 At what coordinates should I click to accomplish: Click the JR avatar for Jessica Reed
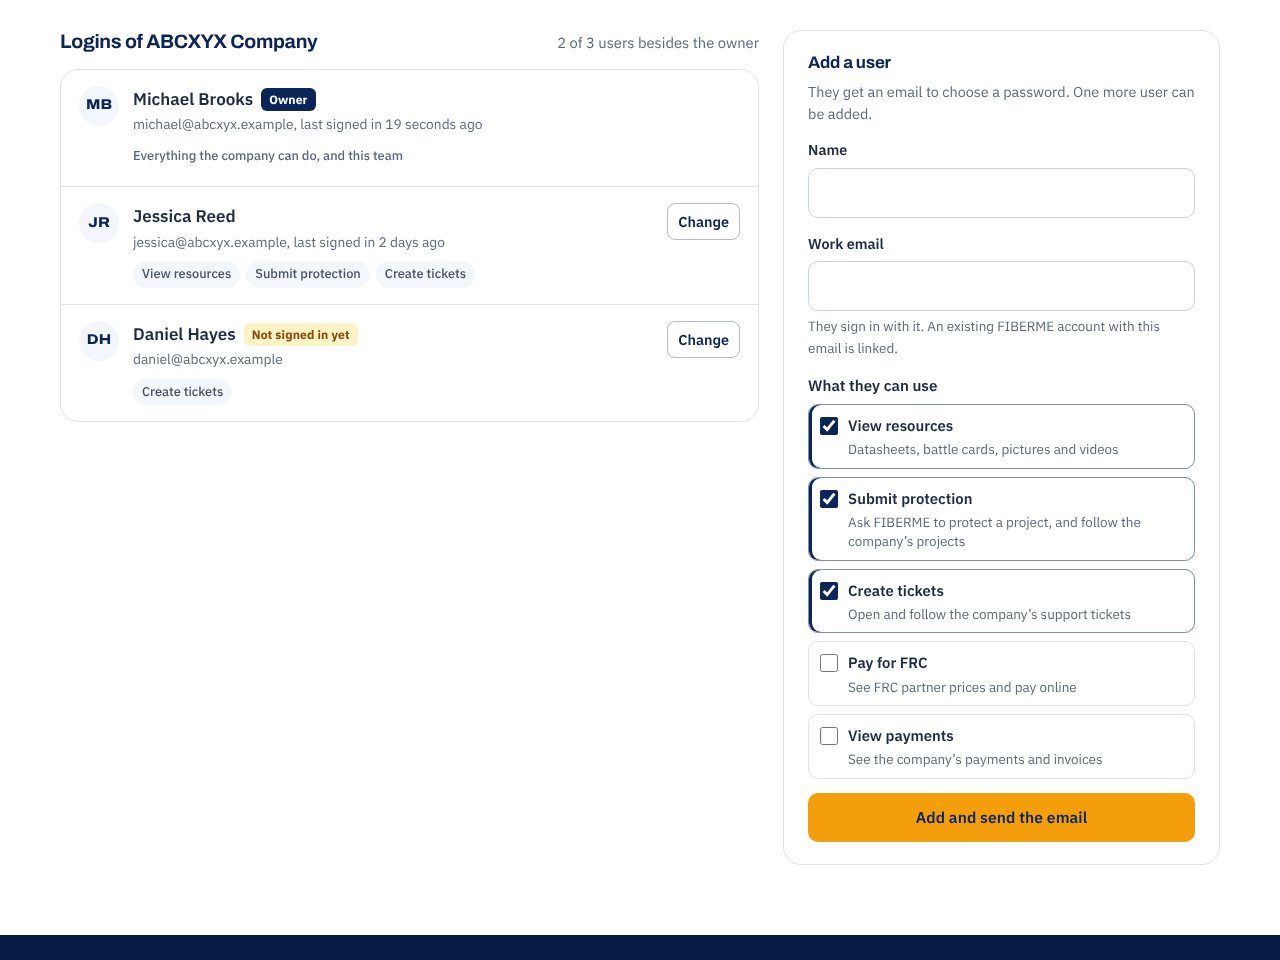coord(99,222)
